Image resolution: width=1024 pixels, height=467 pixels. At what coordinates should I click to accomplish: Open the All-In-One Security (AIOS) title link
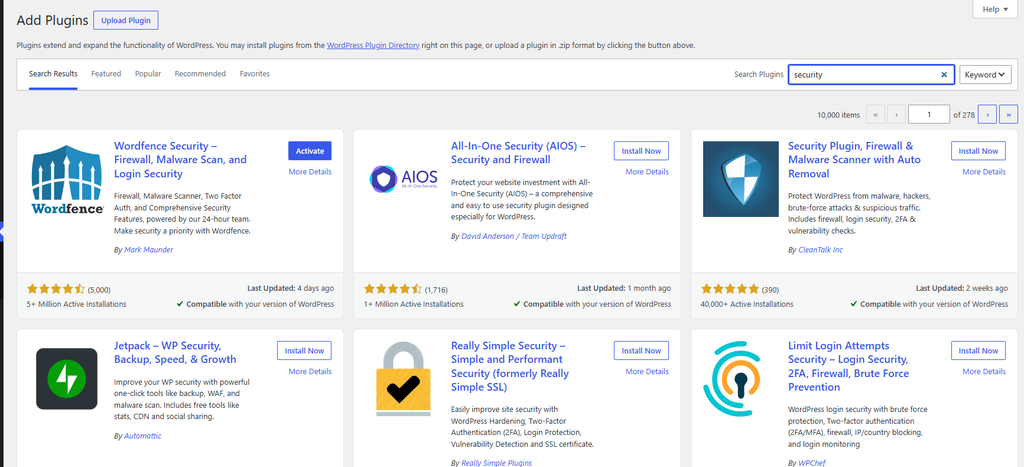518,153
